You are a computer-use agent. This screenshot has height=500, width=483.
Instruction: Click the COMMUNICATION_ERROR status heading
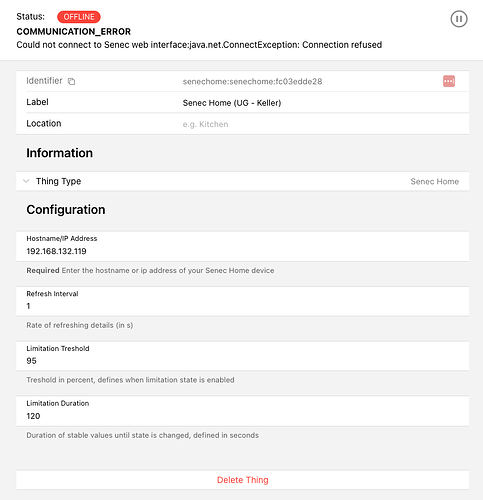[74, 32]
